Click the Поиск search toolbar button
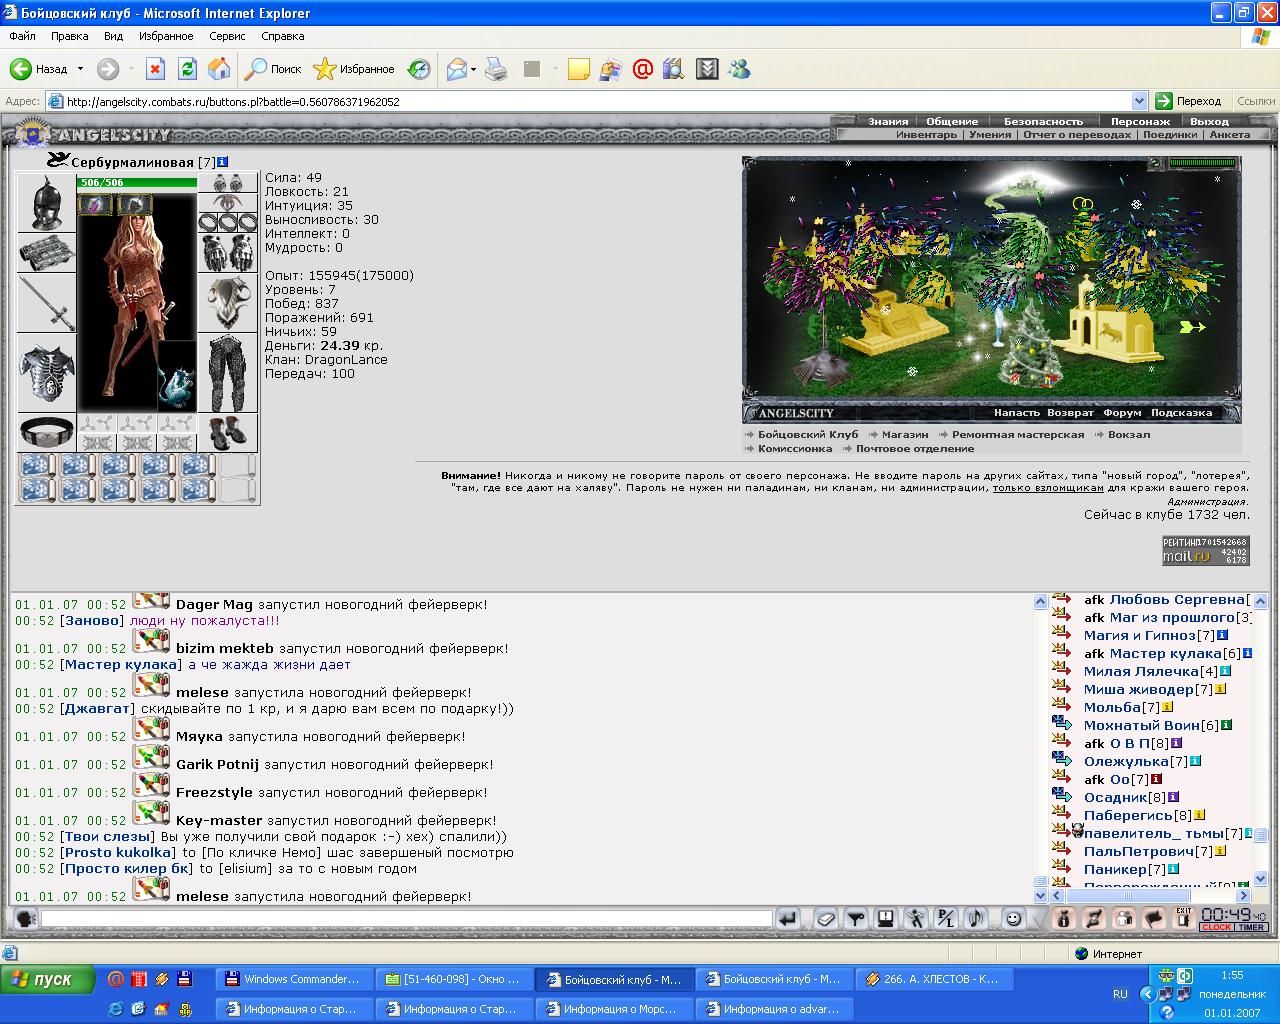1280x1024 pixels. (x=274, y=69)
